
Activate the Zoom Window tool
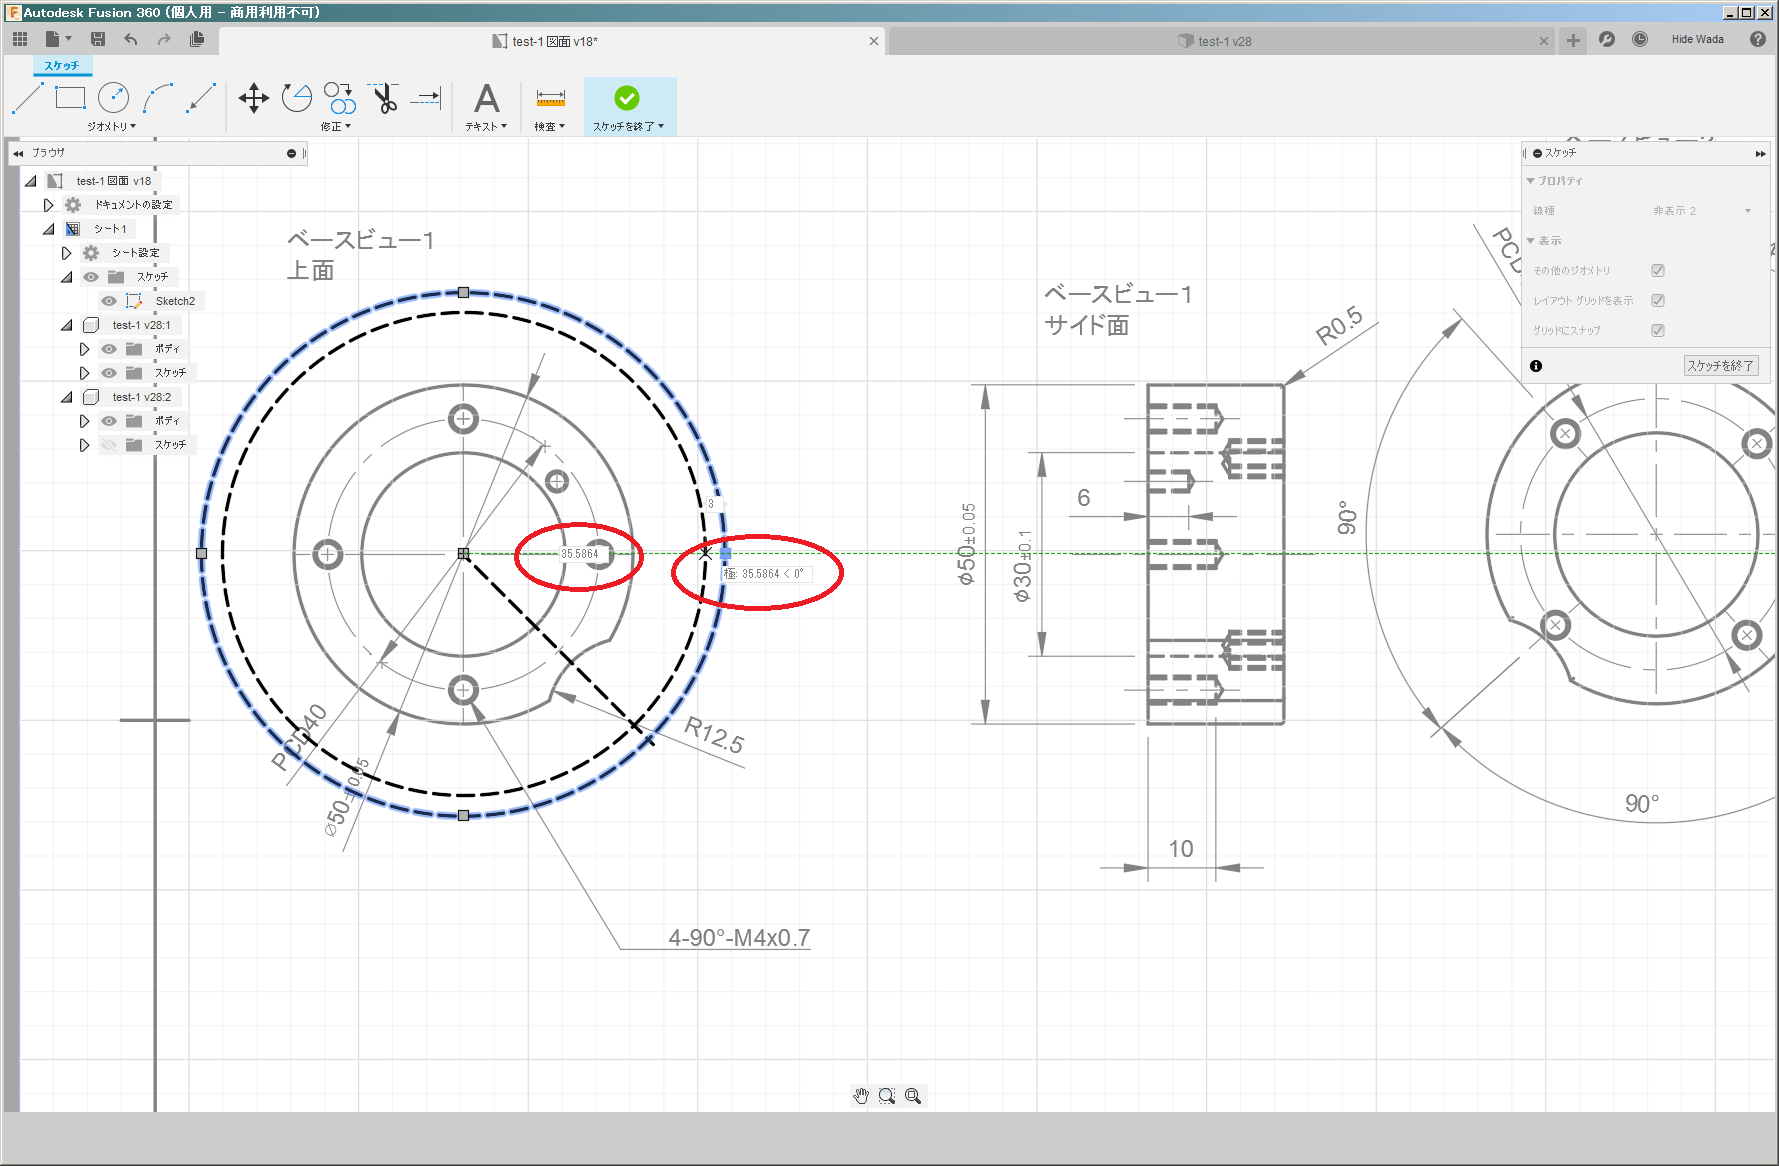(887, 1096)
